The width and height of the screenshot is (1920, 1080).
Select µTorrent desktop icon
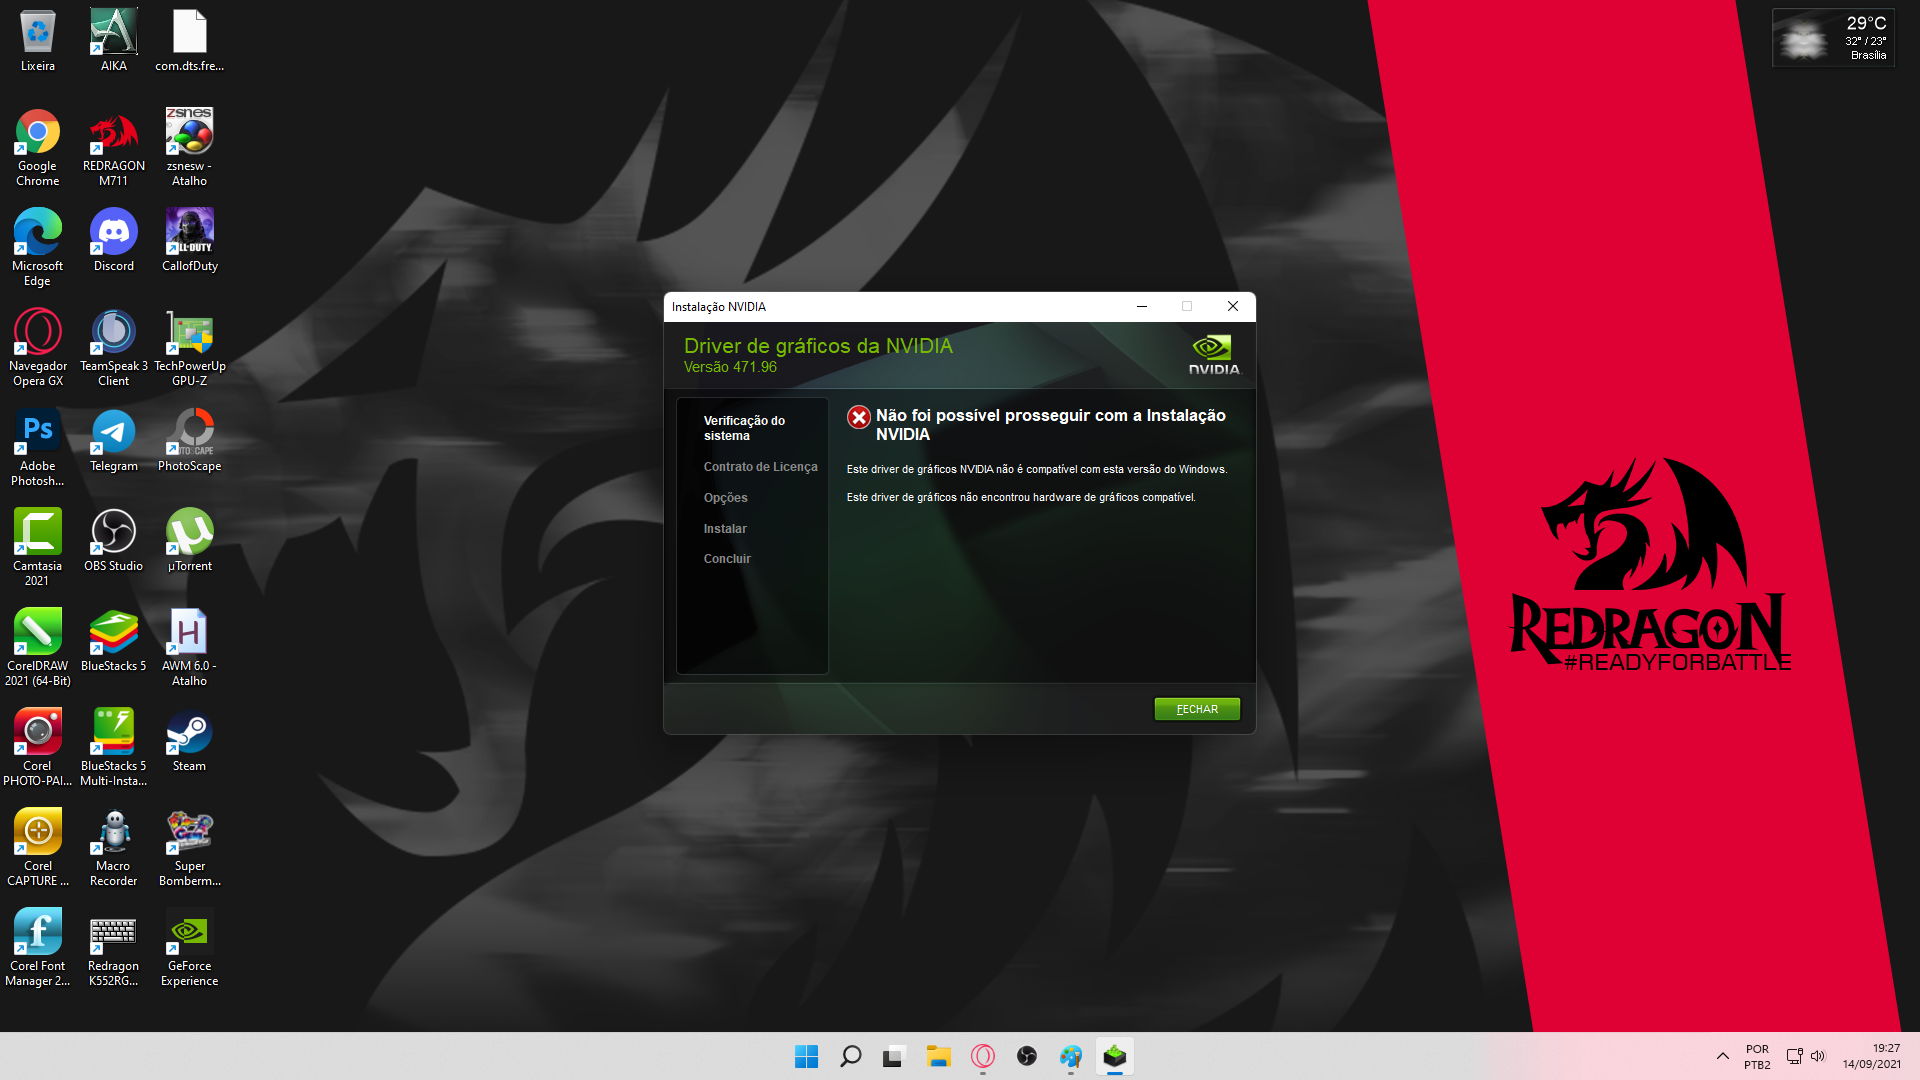(x=190, y=541)
